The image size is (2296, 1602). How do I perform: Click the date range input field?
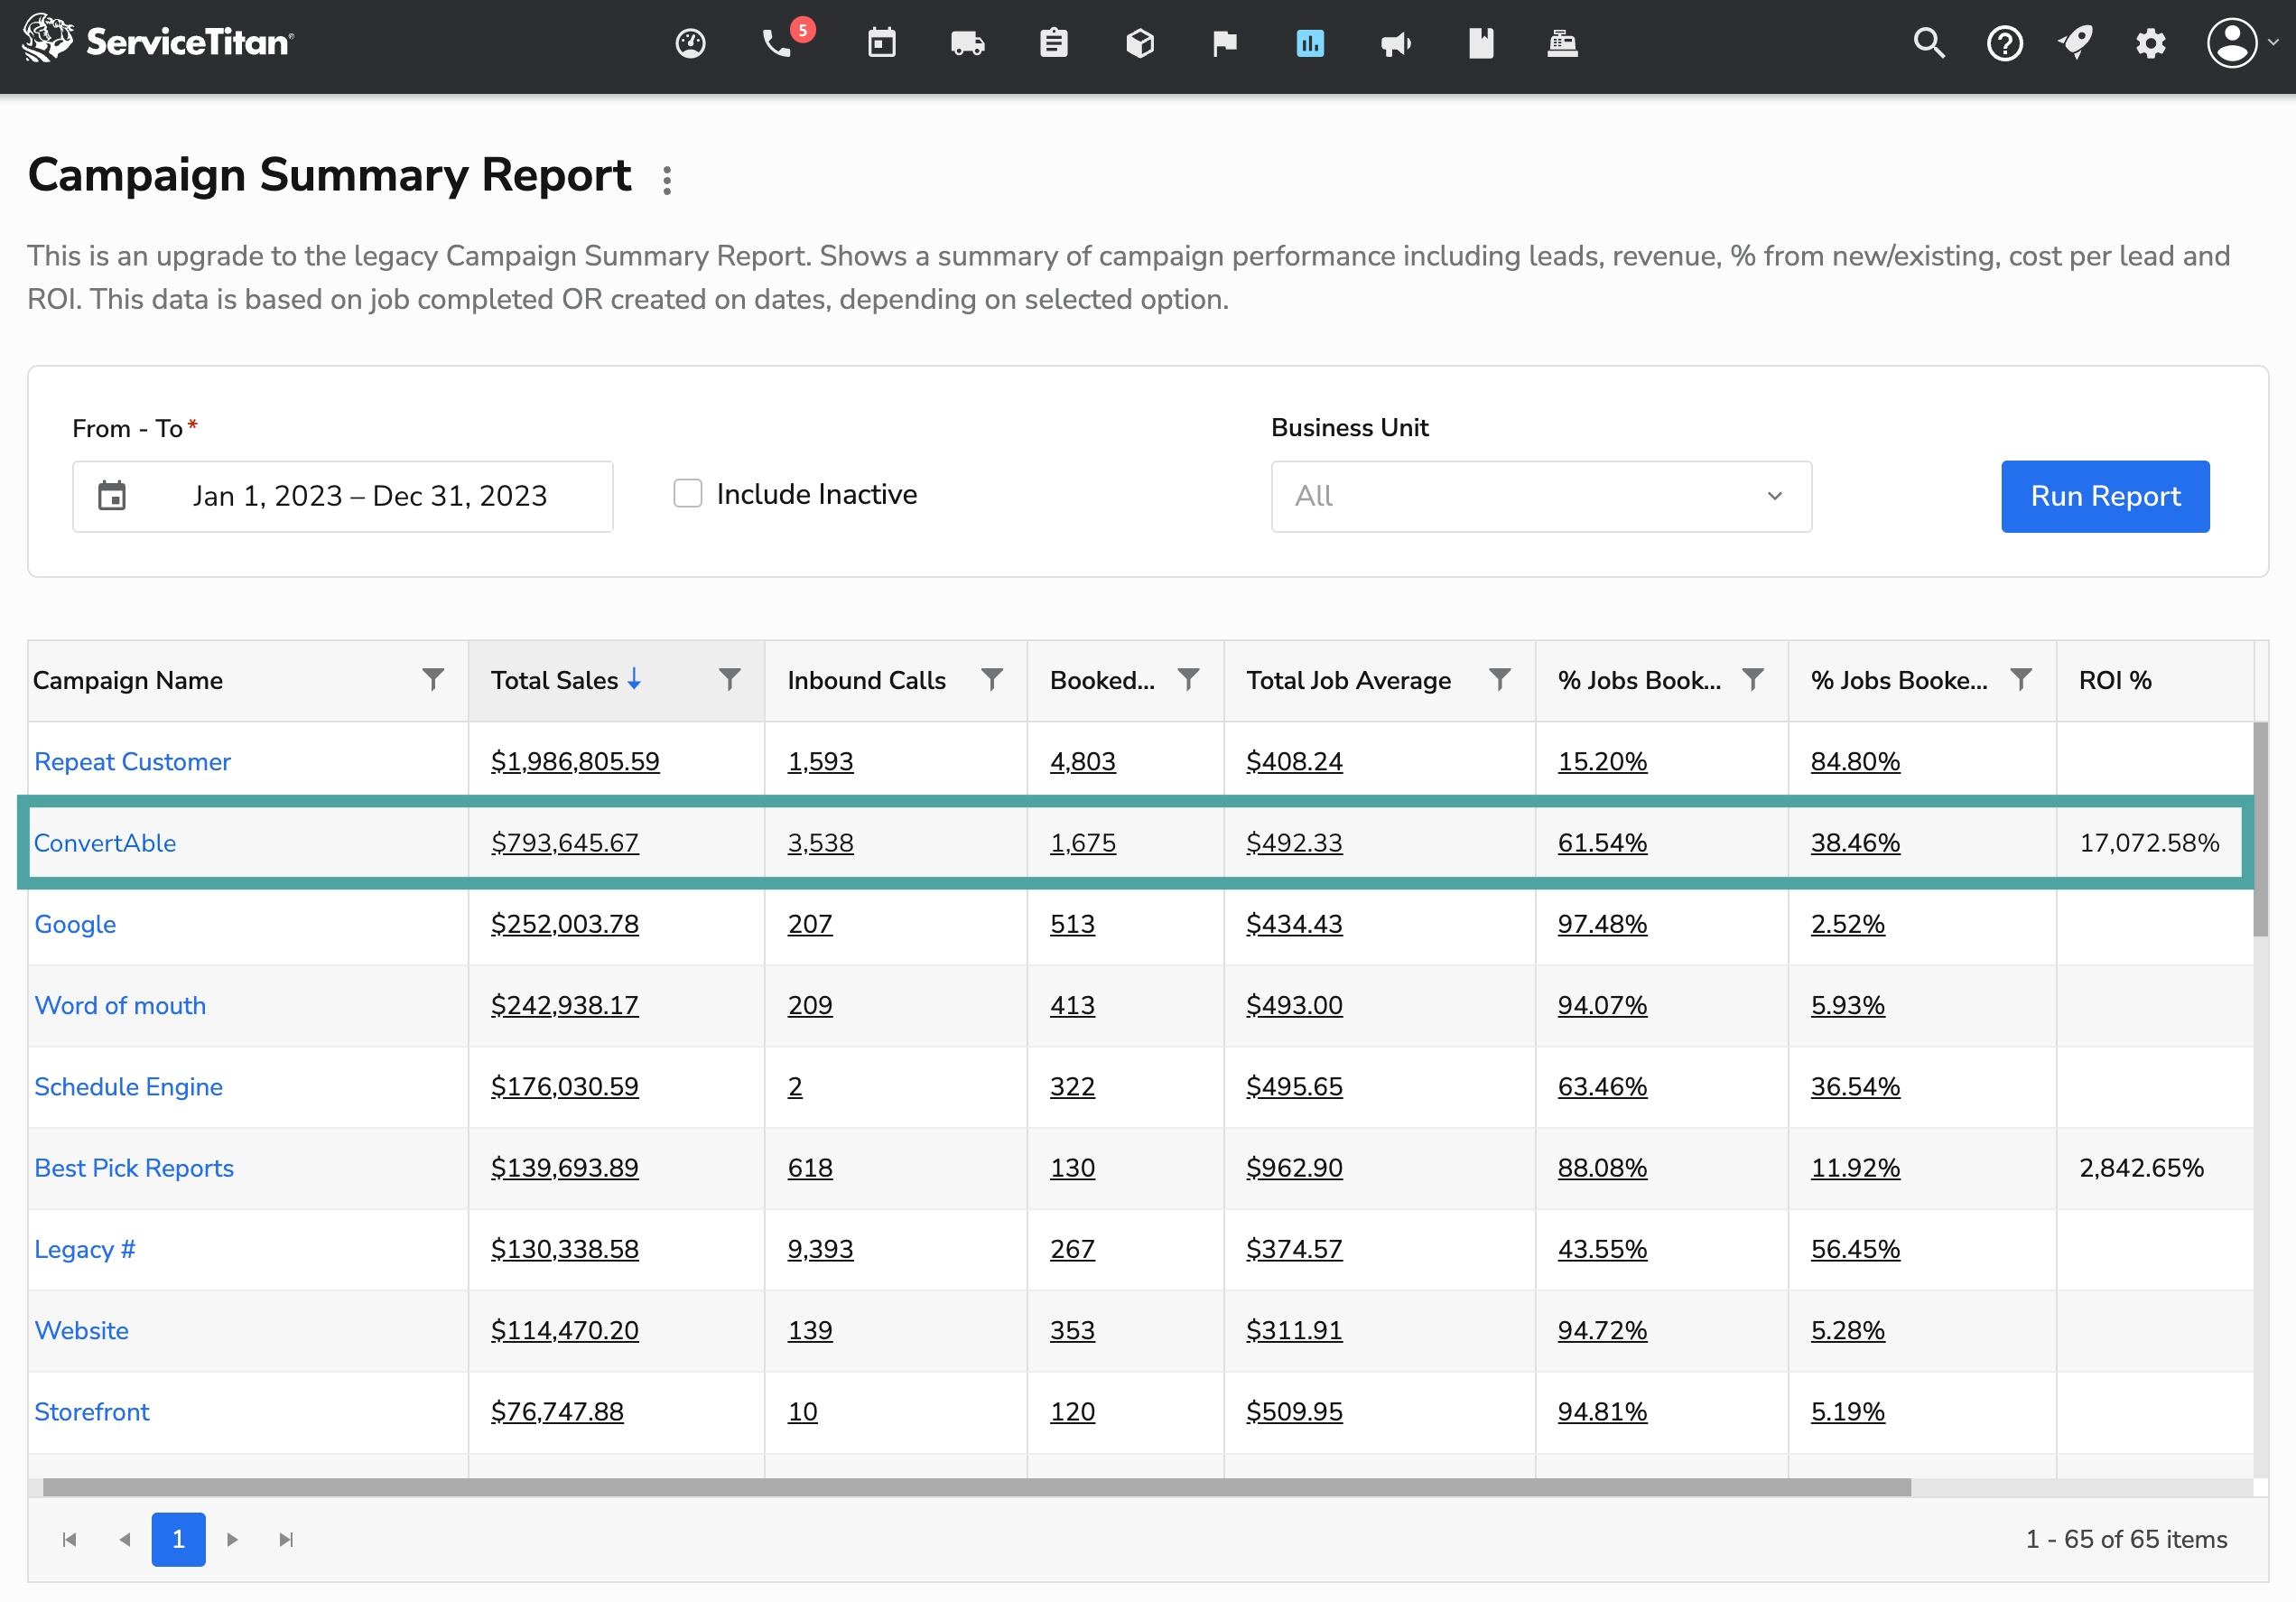pyautogui.click(x=342, y=496)
